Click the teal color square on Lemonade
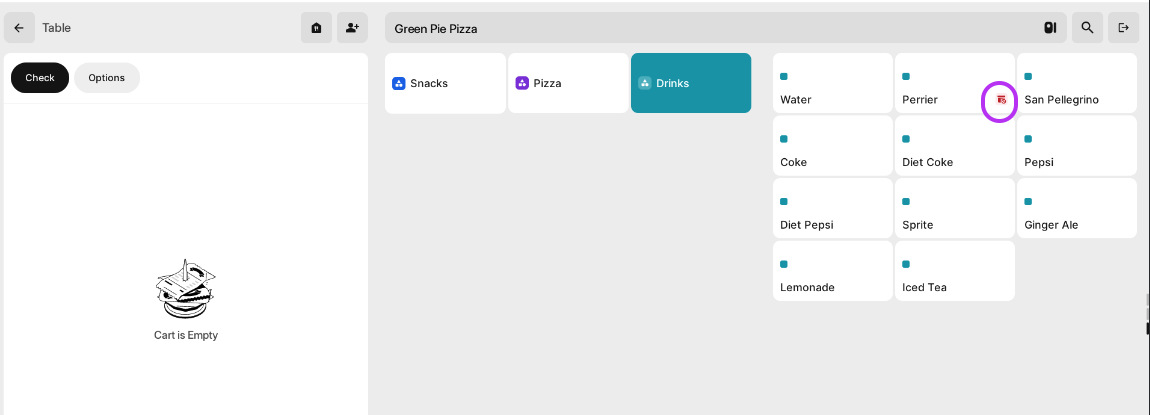This screenshot has height=415, width=1150. [784, 264]
